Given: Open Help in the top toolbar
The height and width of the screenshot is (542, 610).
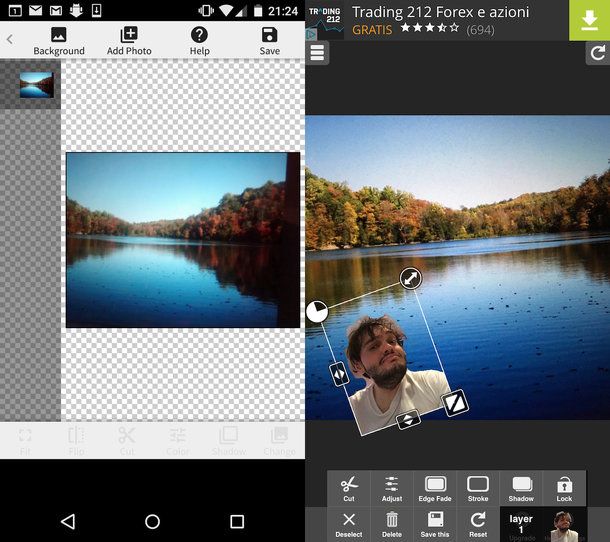Looking at the screenshot, I should (199, 41).
